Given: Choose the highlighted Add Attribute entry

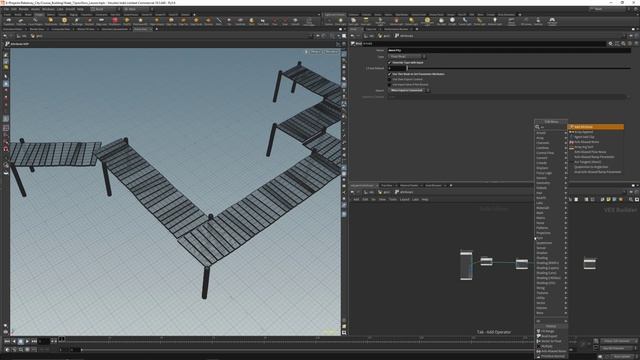Looking at the screenshot, I should [596, 127].
